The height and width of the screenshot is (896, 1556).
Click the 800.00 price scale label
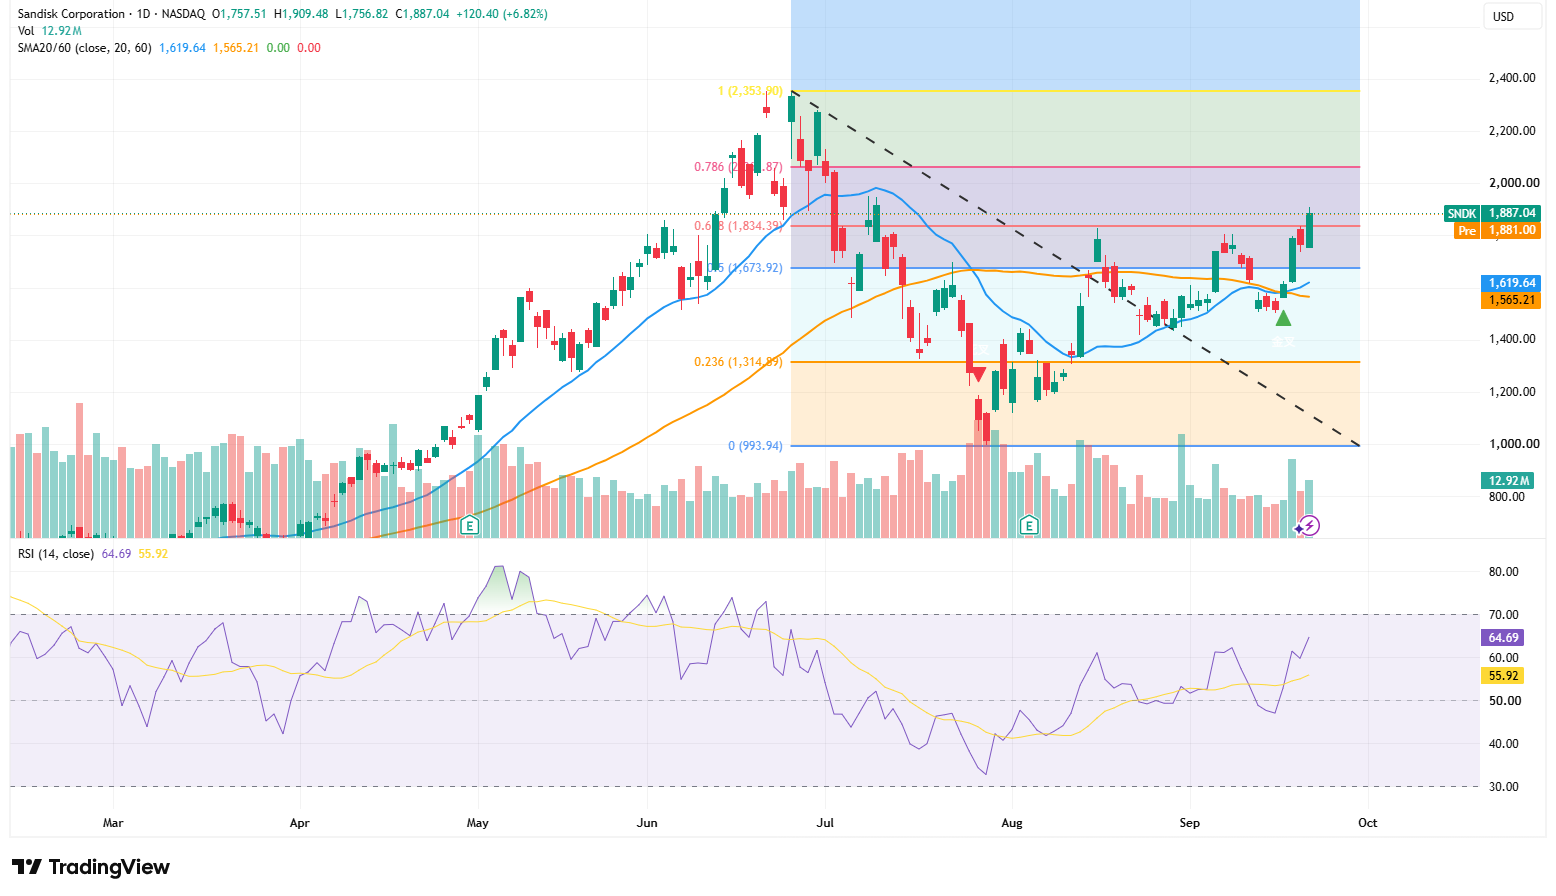(1507, 497)
